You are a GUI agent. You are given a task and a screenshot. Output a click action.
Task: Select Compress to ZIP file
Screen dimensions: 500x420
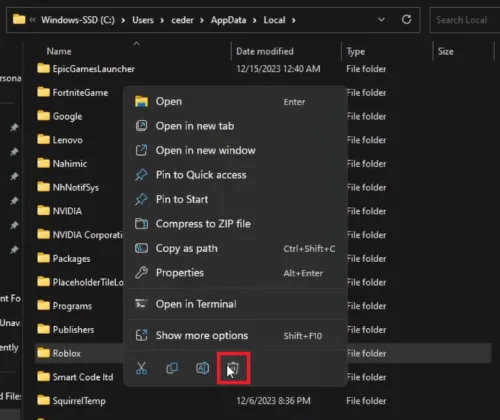point(235,224)
